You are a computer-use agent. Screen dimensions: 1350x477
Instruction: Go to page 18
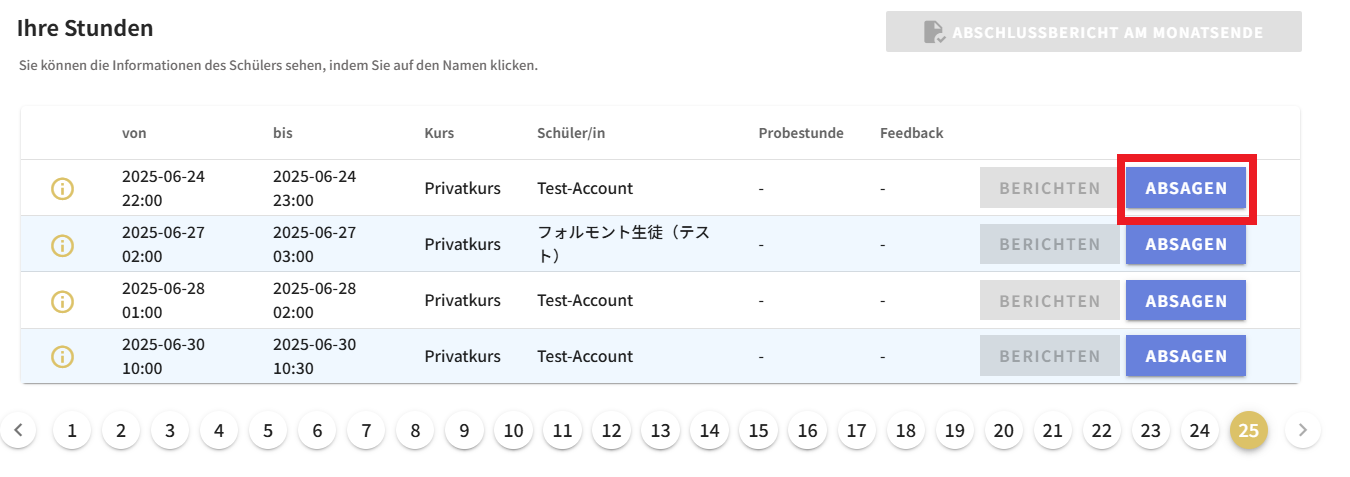(x=906, y=431)
